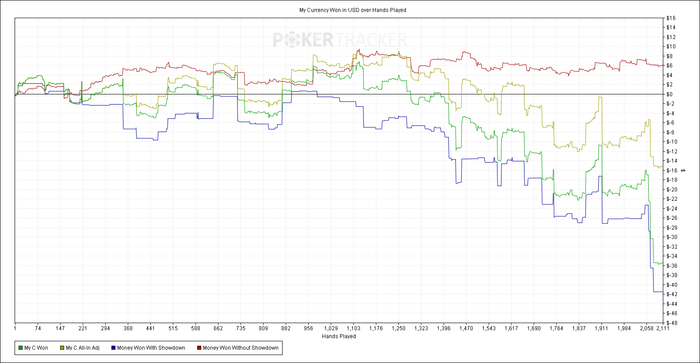This screenshot has width=700, height=363.
Task: Click the x-axis tick label '1,029'
Action: tap(331, 329)
